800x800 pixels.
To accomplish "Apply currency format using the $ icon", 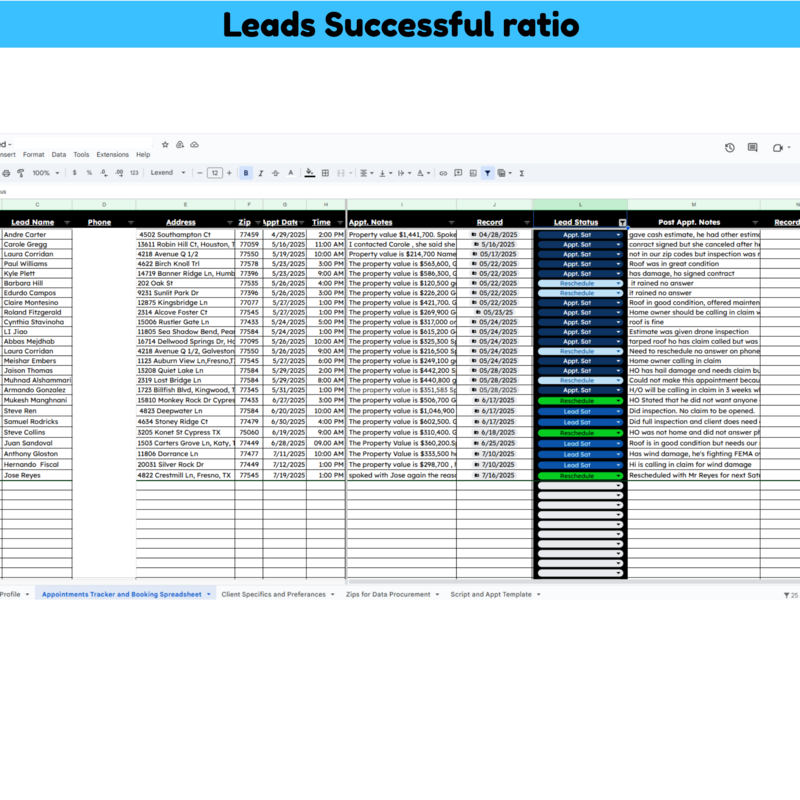I will pos(74,172).
